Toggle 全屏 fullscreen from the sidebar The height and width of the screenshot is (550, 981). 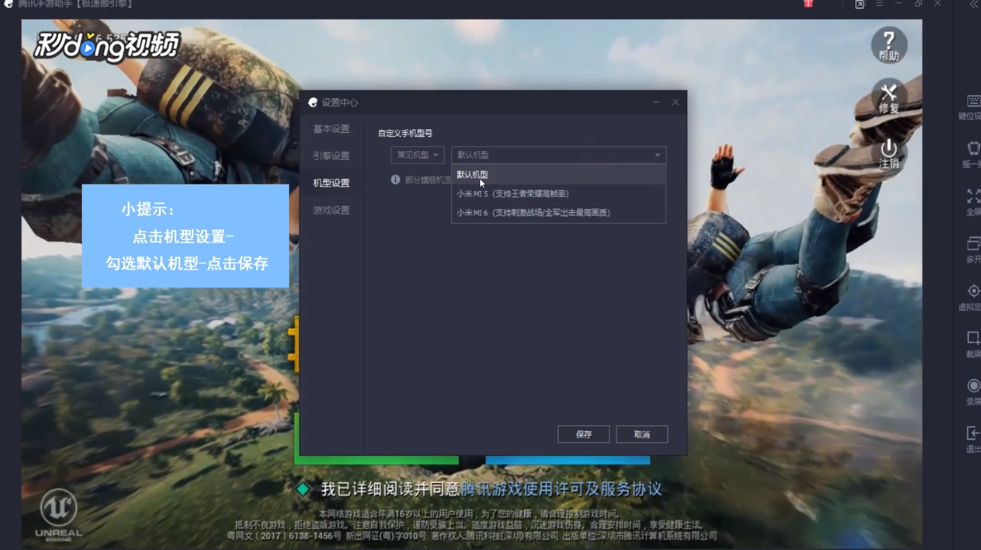(x=973, y=201)
